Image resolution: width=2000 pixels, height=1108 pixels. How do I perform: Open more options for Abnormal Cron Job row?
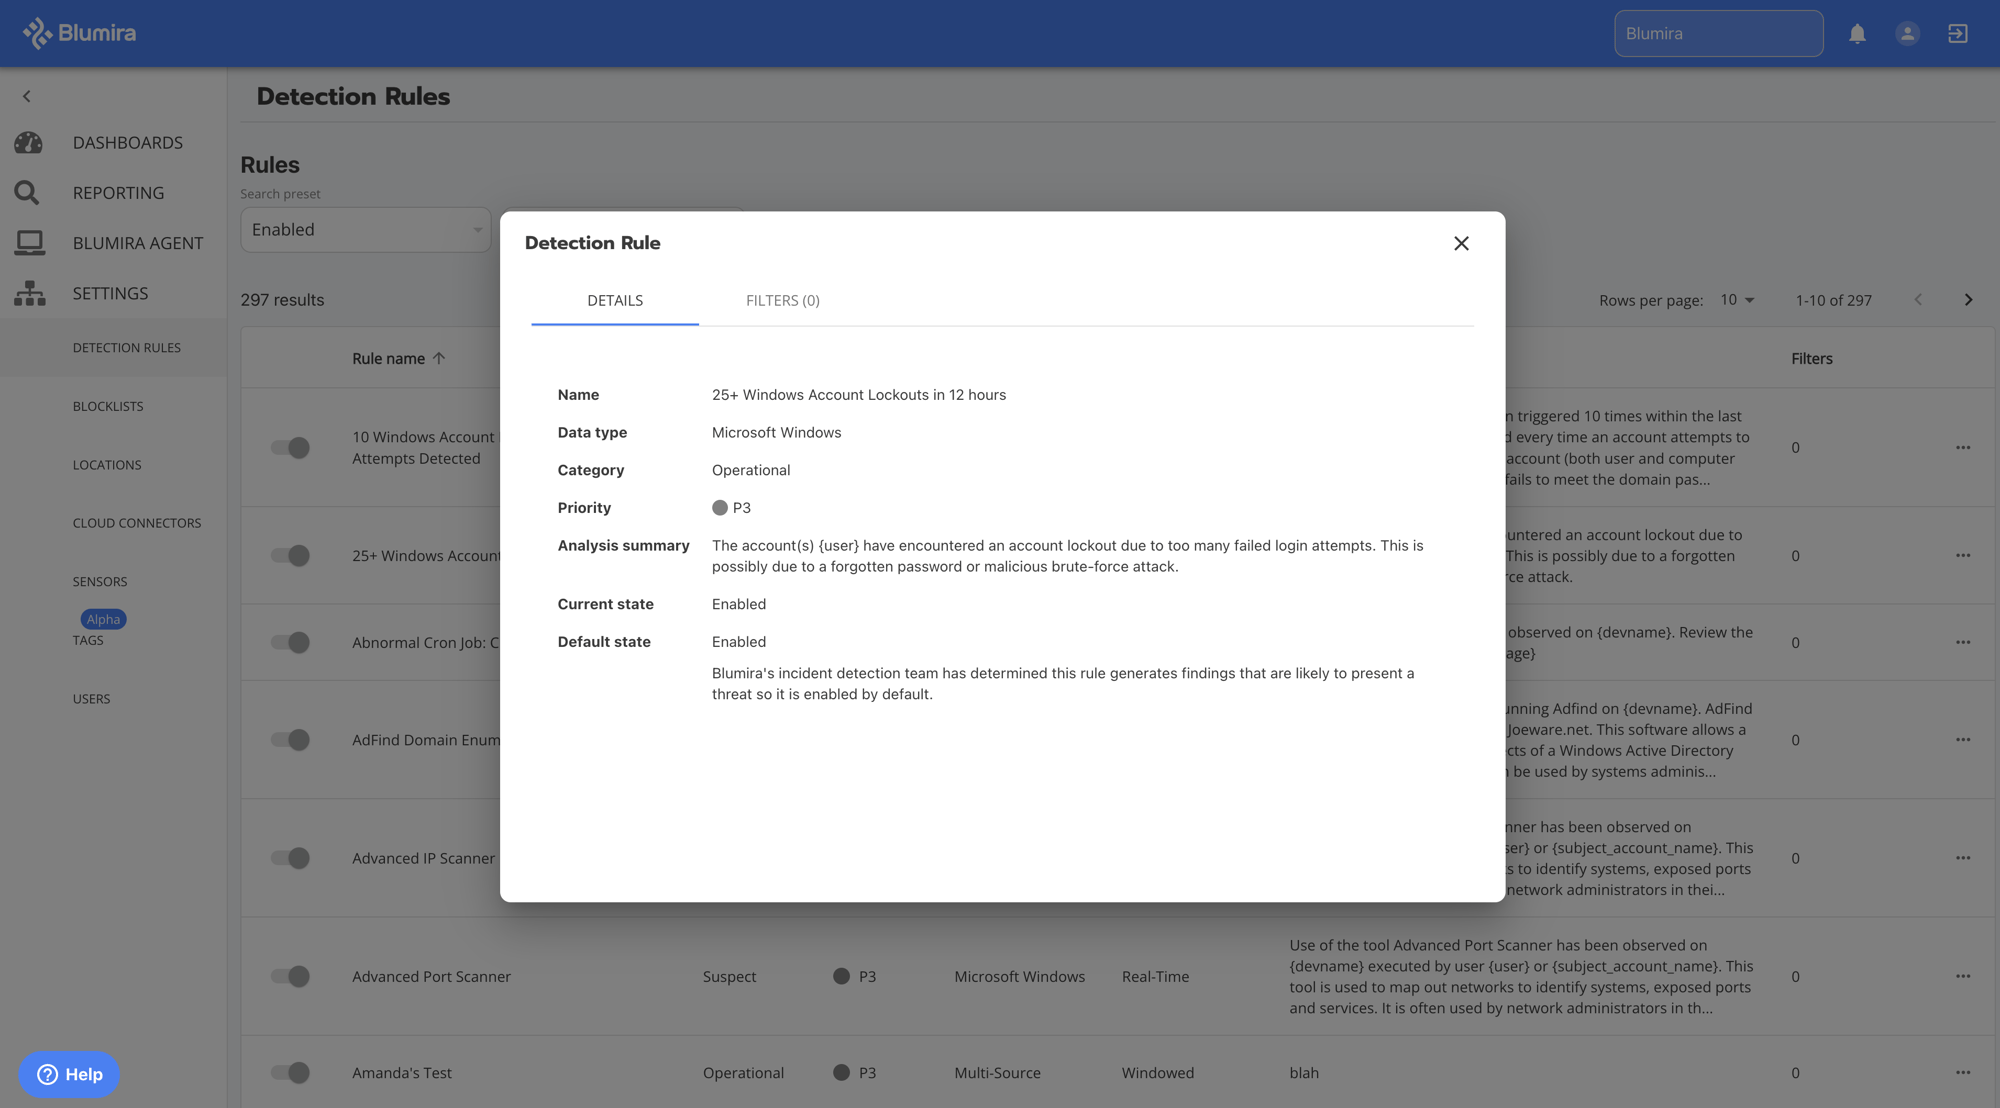click(x=1963, y=642)
